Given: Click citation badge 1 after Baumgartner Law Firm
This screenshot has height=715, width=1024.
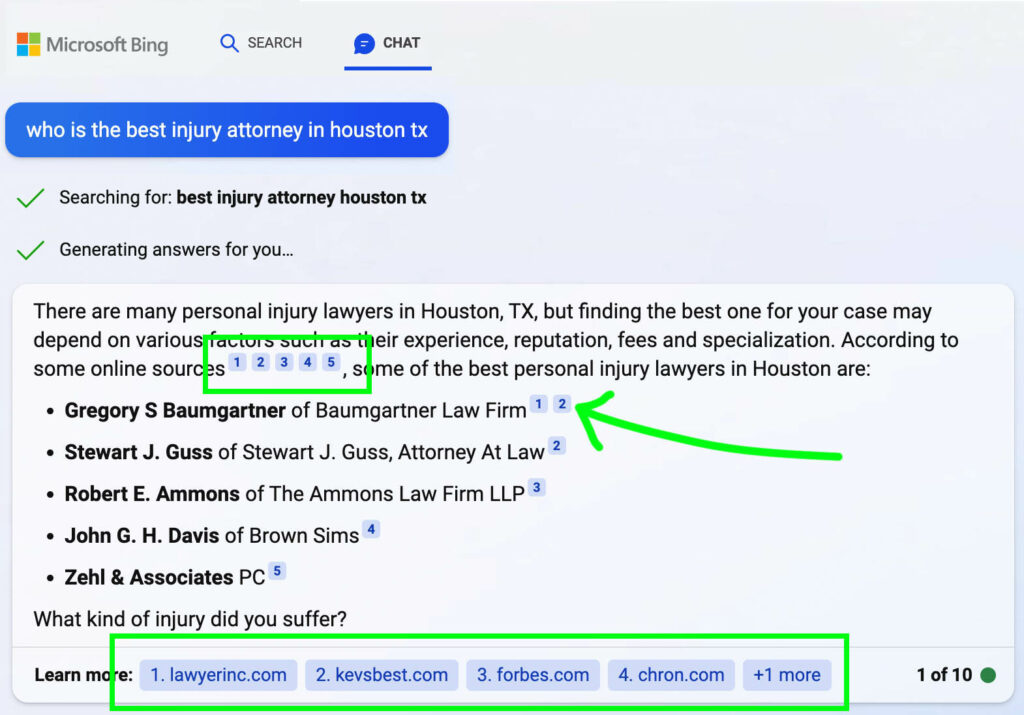Looking at the screenshot, I should point(539,404).
